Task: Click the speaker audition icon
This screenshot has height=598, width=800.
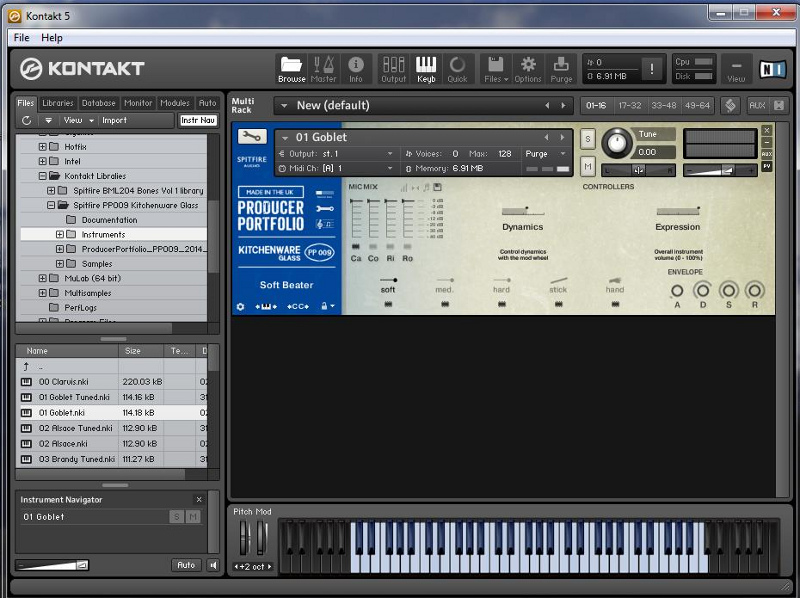Action: point(213,565)
